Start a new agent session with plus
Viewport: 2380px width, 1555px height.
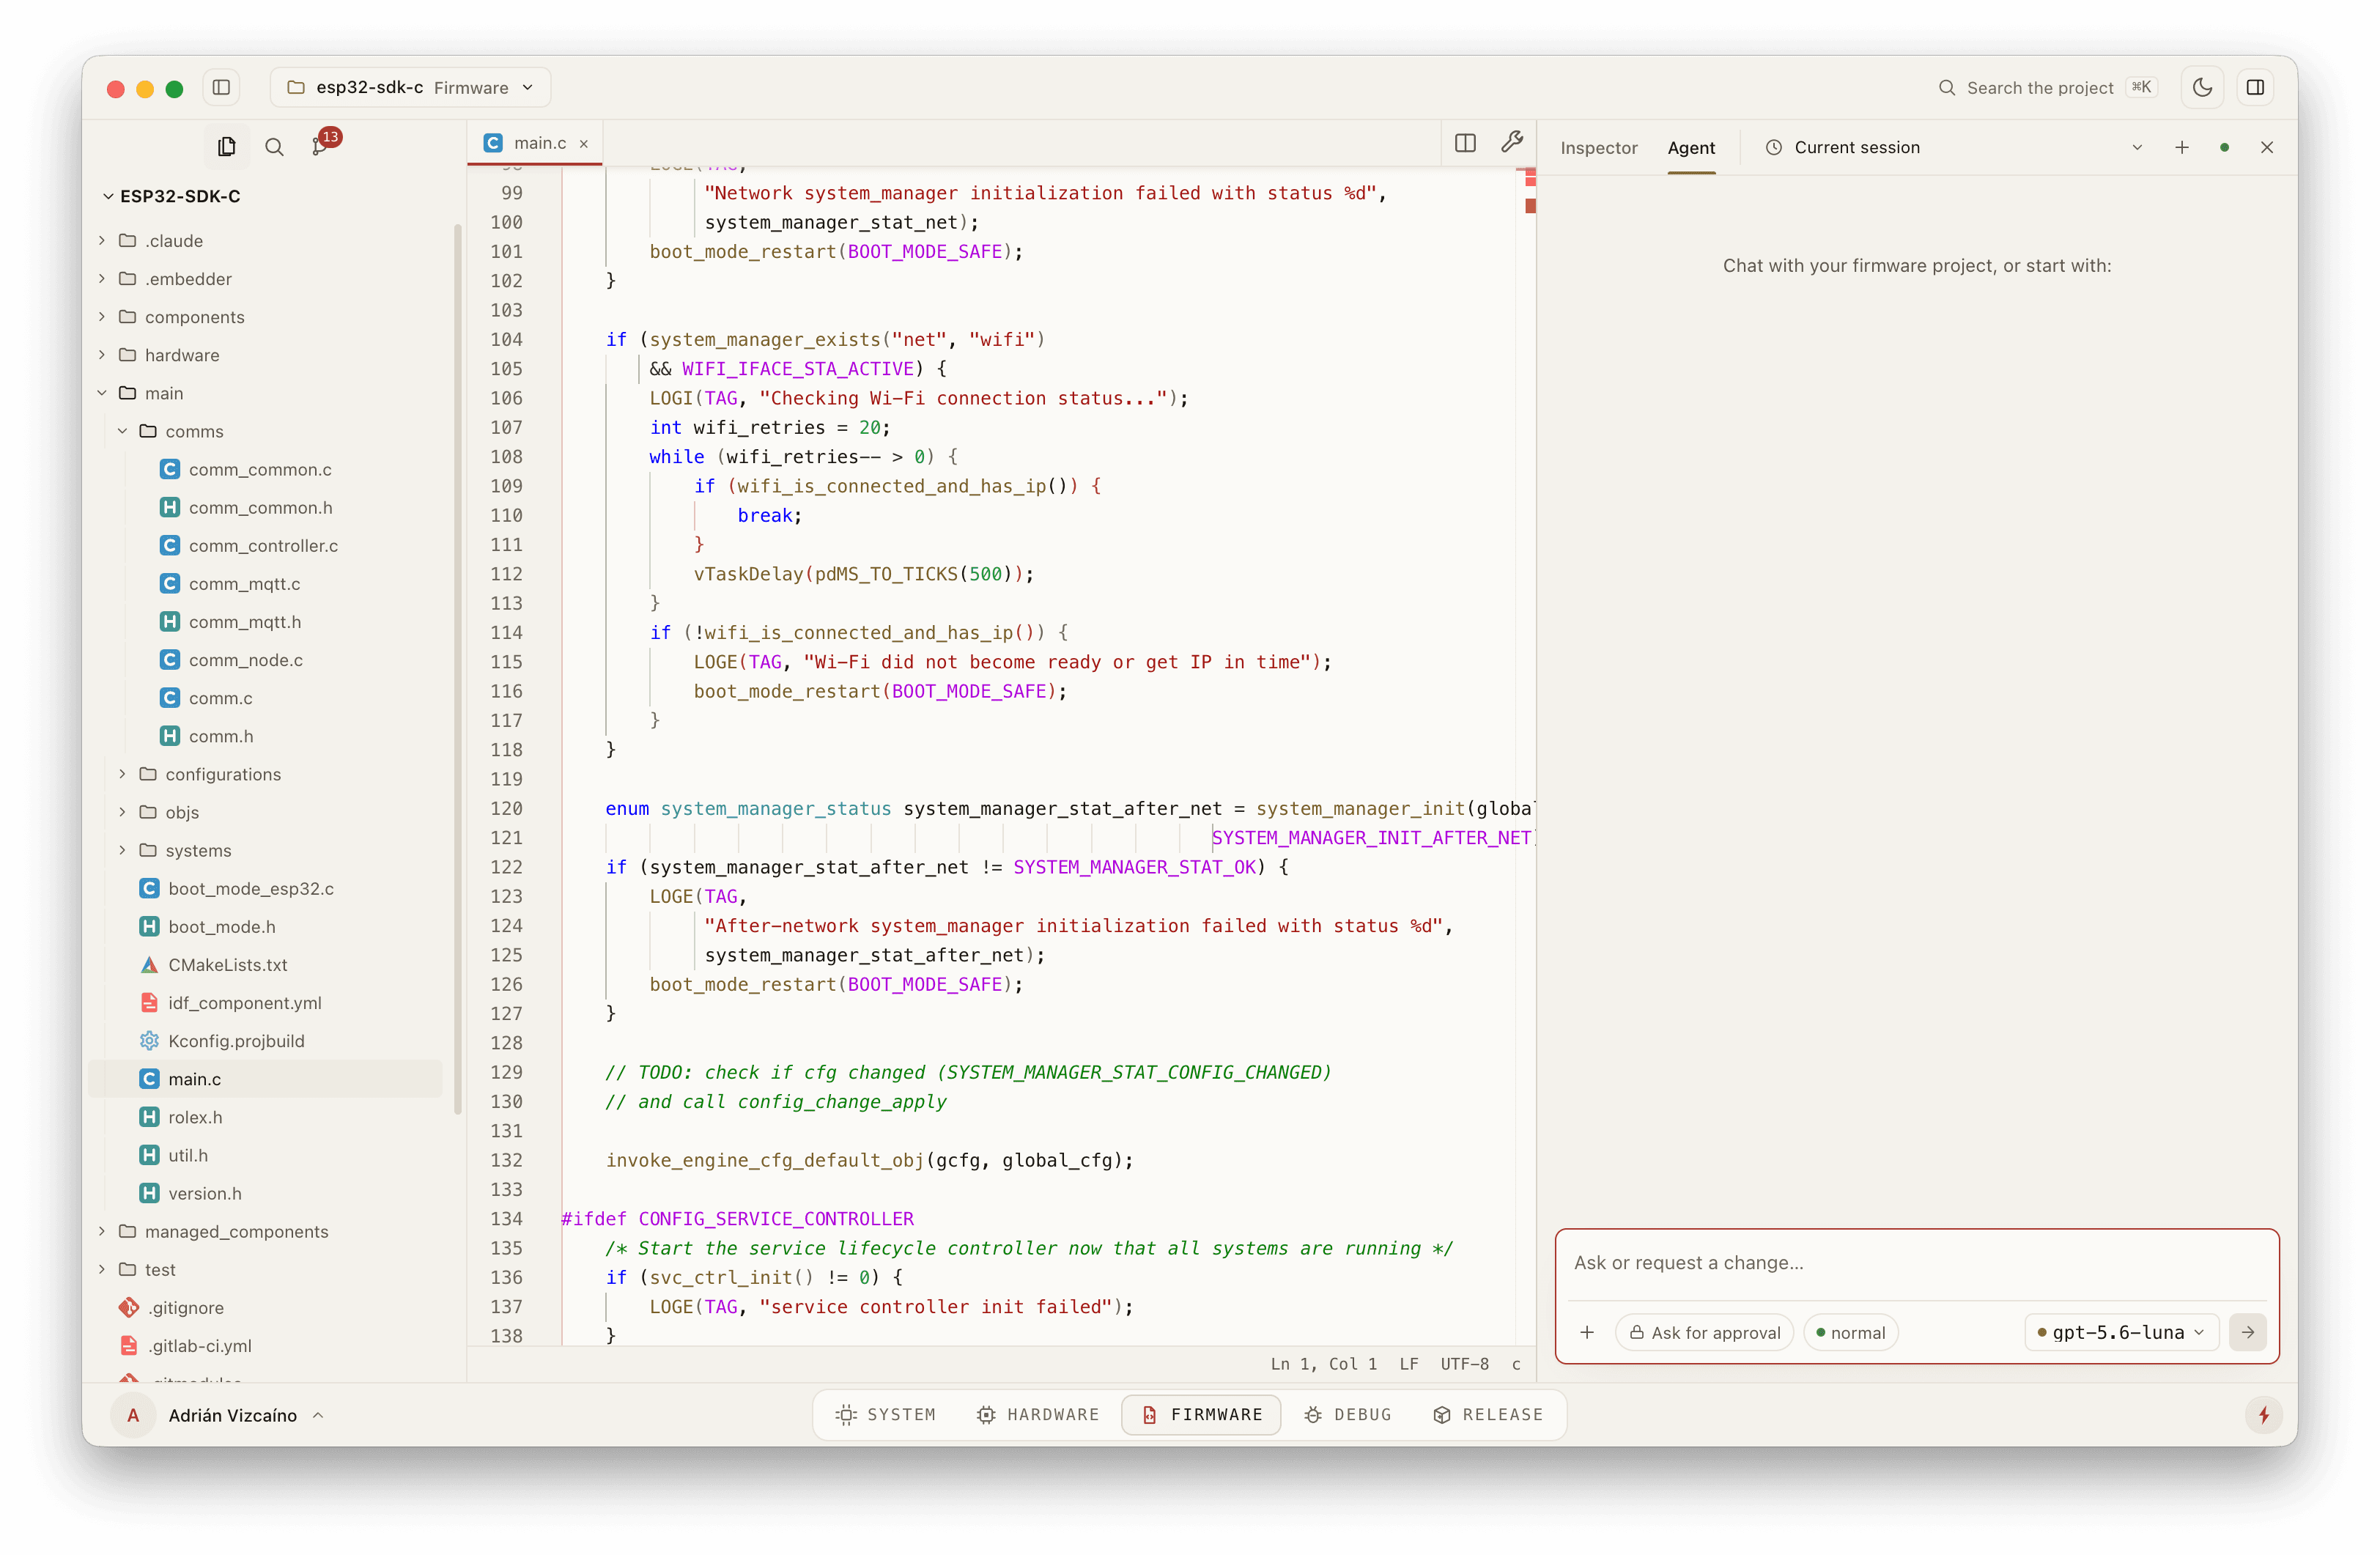click(2181, 147)
